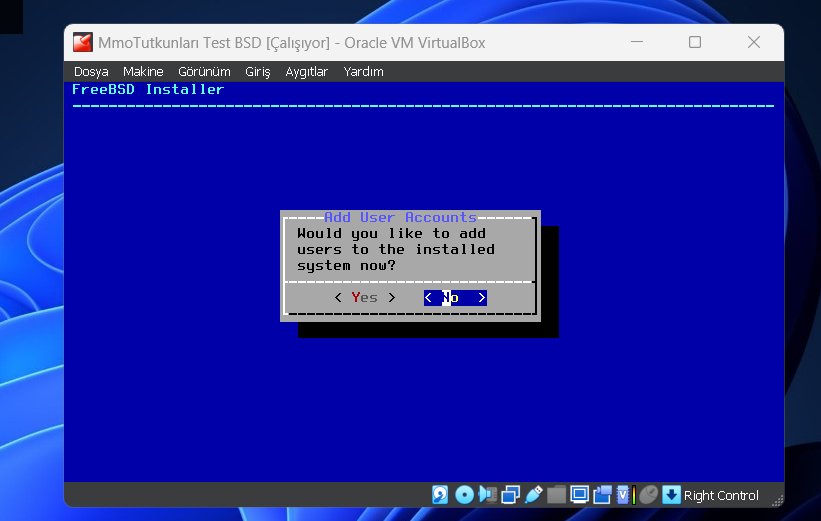Image resolution: width=821 pixels, height=521 pixels.
Task: Open the Görünüm menu
Action: pyautogui.click(x=204, y=72)
